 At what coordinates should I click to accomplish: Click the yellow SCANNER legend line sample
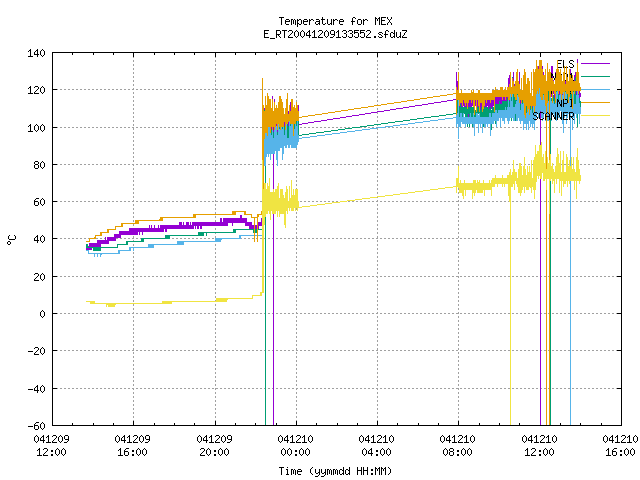(595, 116)
